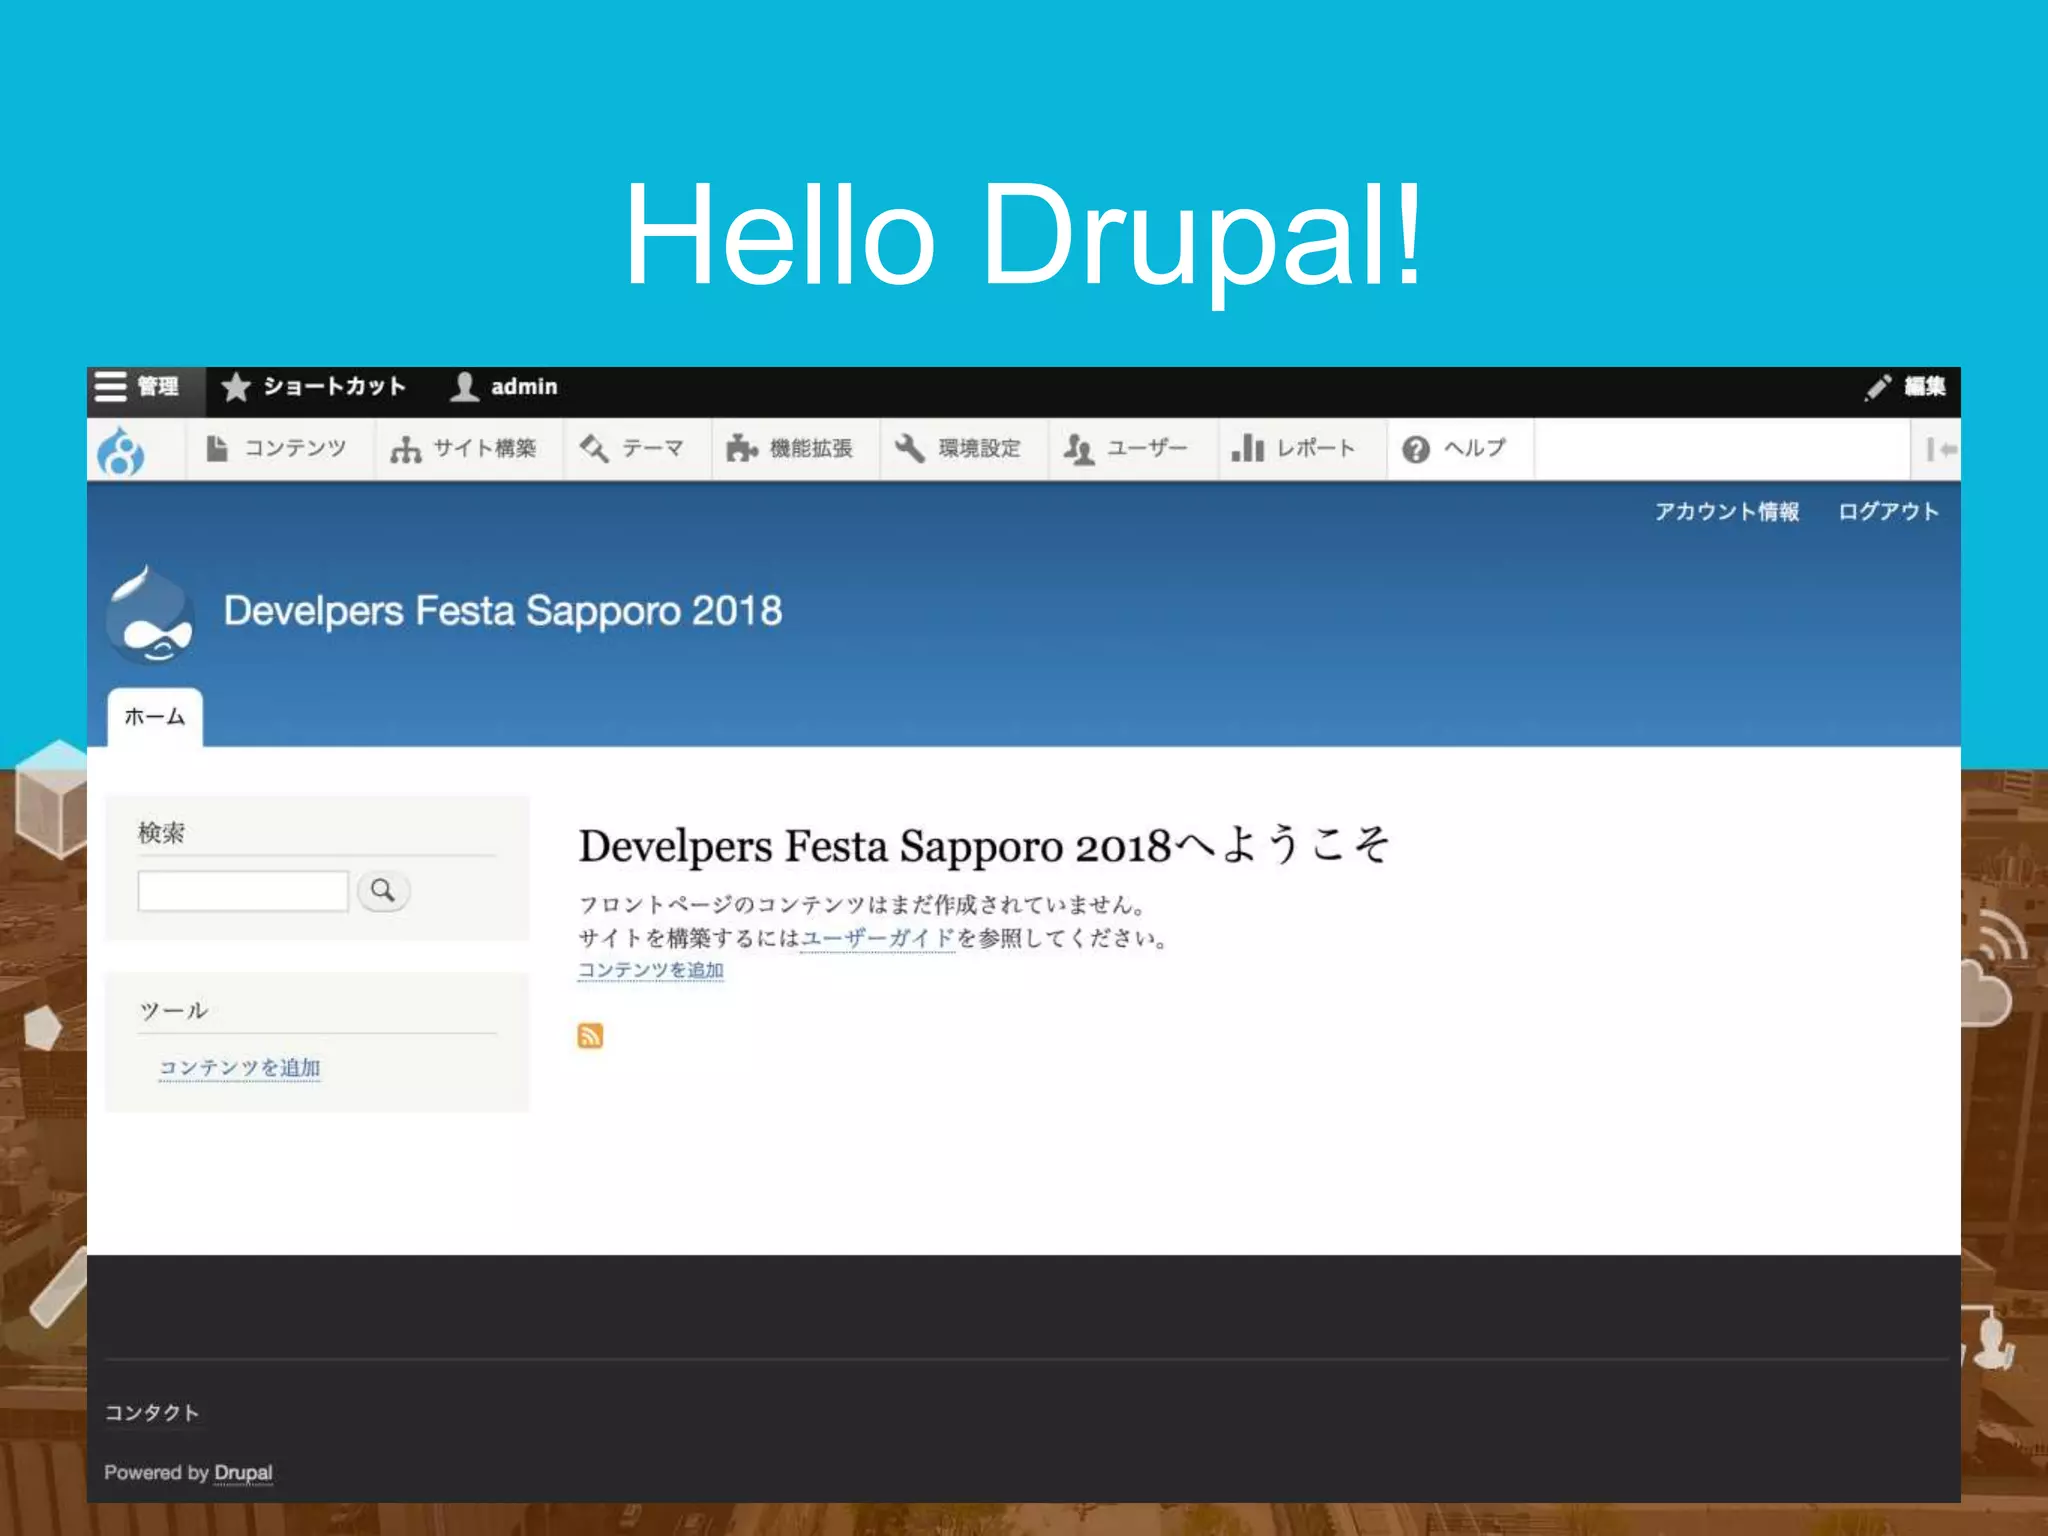Image resolution: width=2048 pixels, height=1536 pixels.
Task: Open the ショートカット star menu
Action: point(313,387)
